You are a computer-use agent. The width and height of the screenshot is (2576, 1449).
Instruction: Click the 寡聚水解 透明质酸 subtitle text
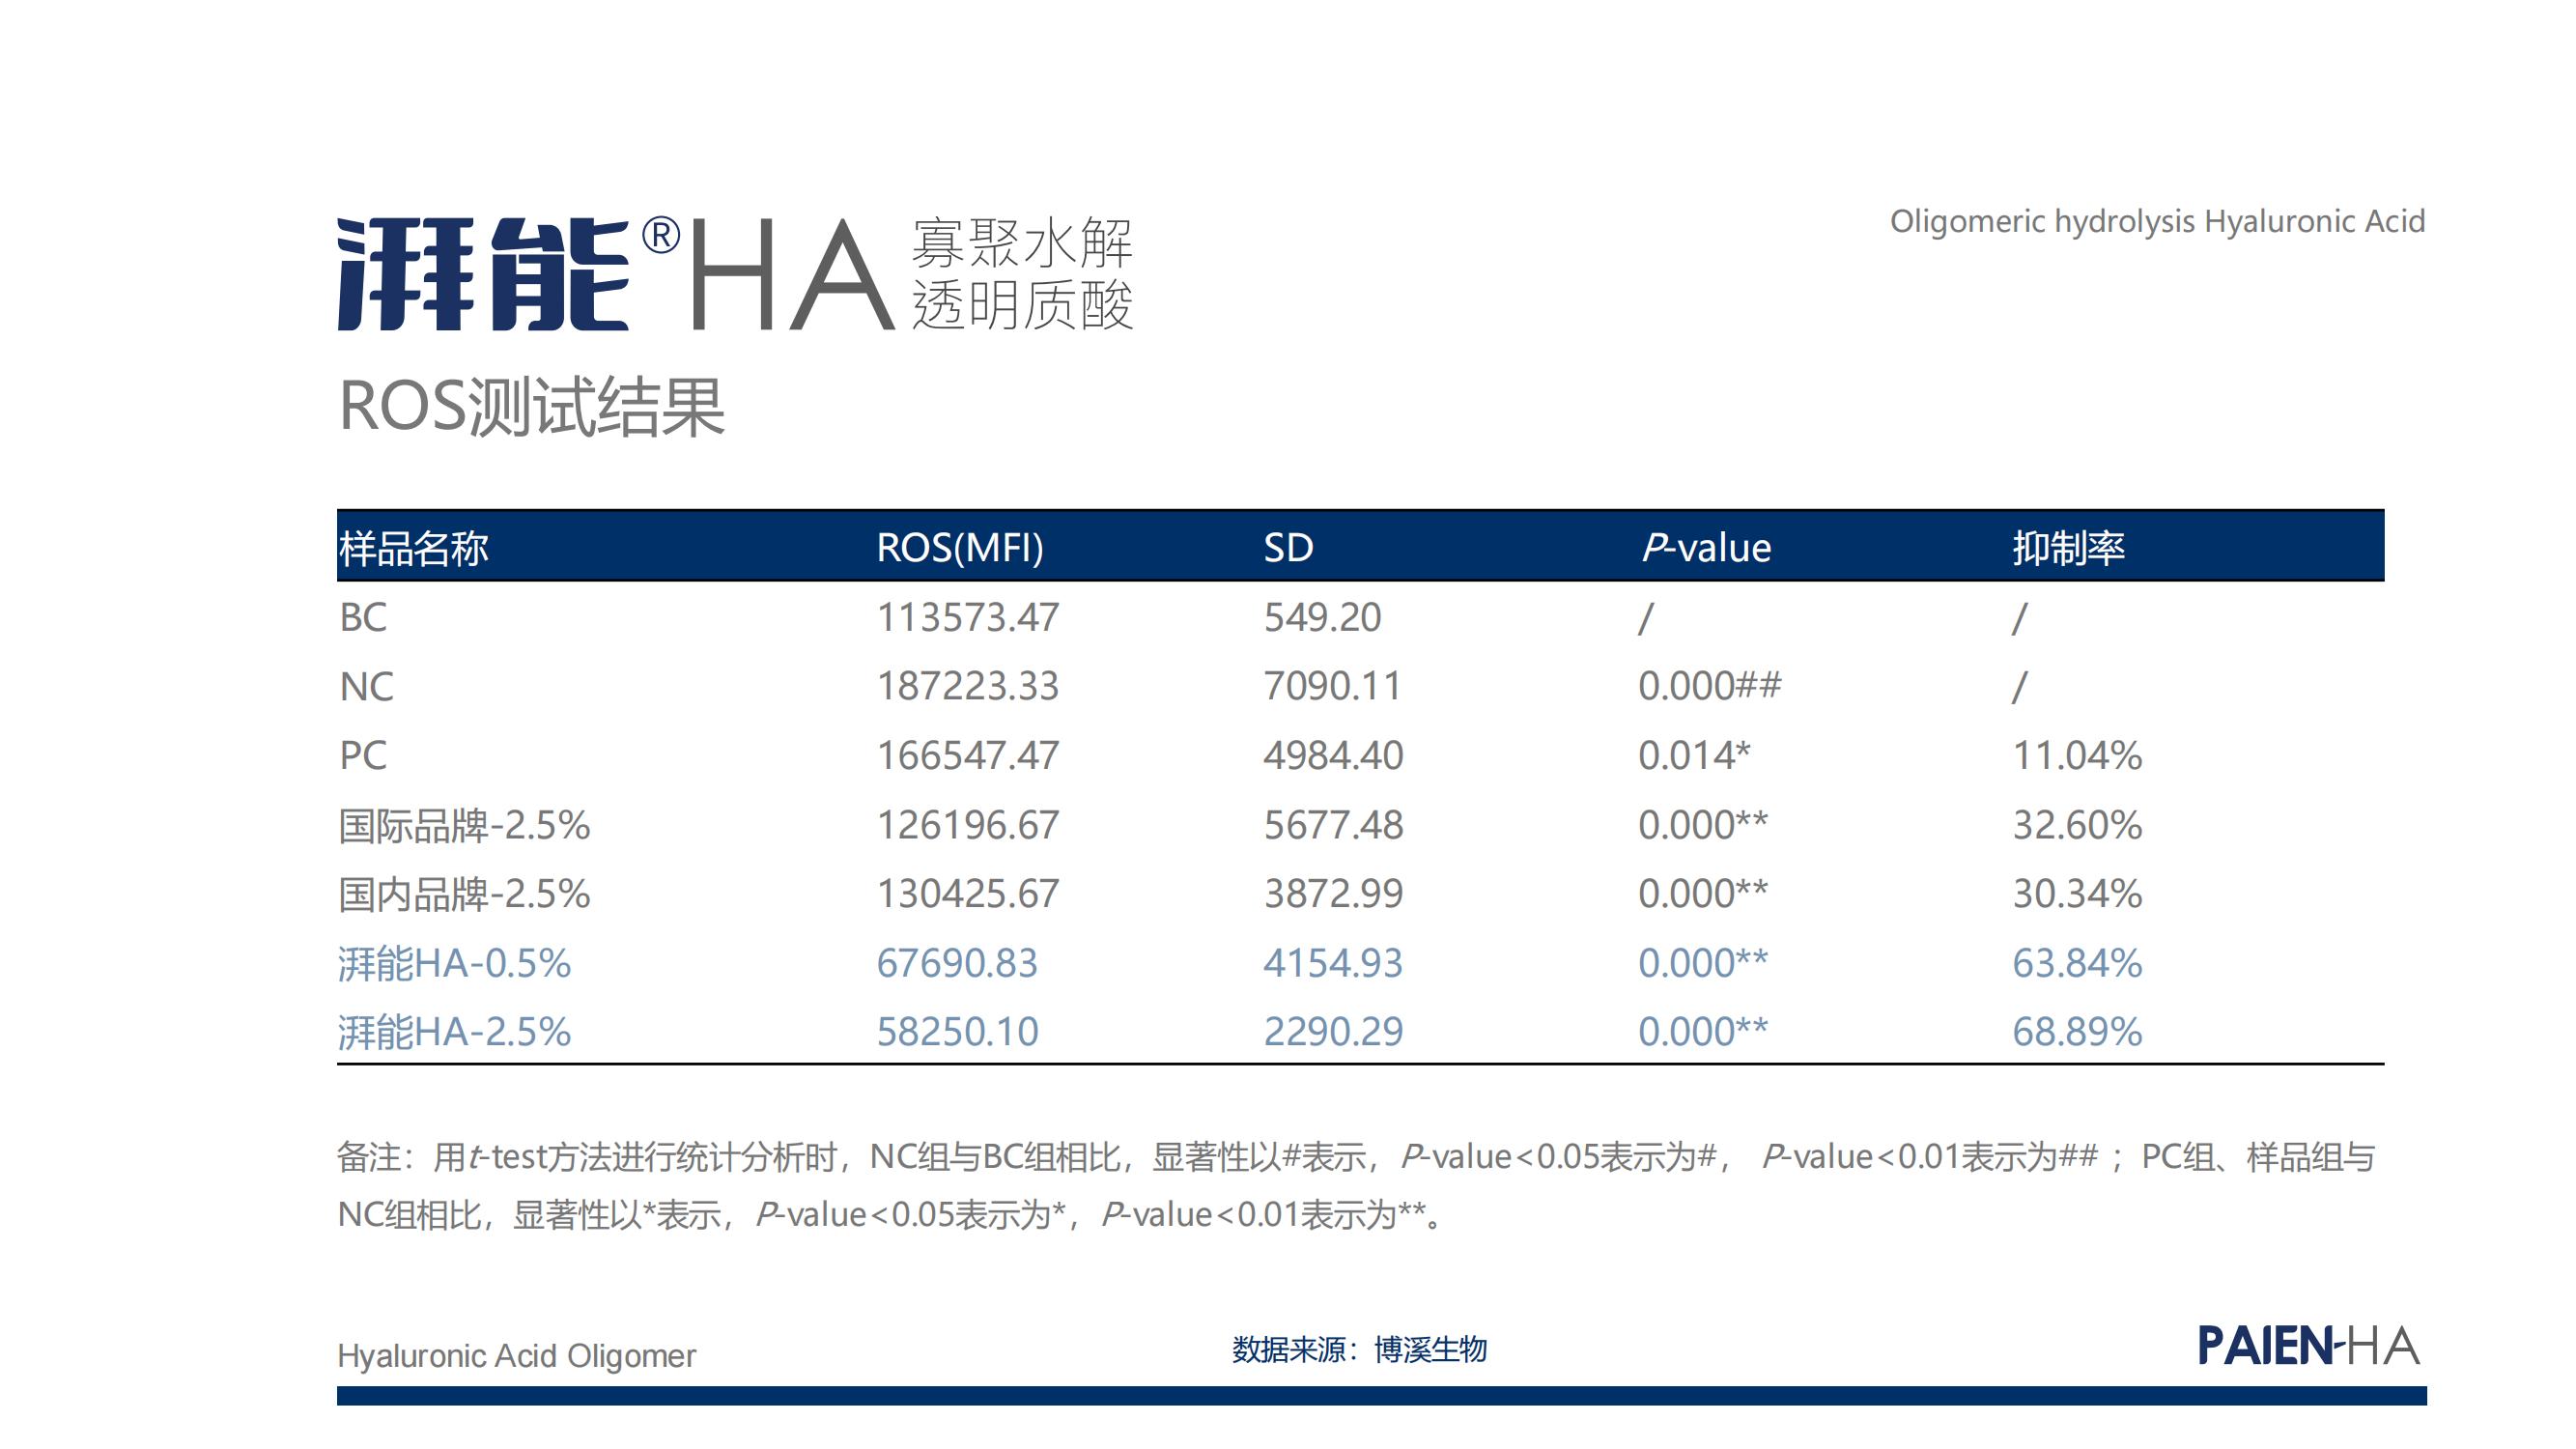coord(1021,273)
